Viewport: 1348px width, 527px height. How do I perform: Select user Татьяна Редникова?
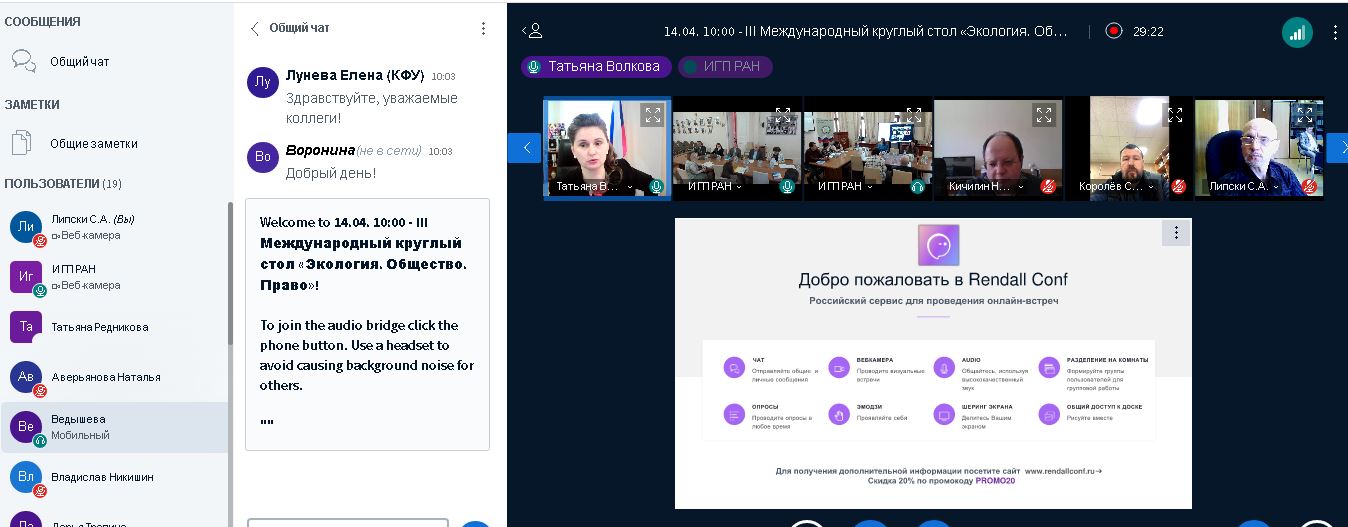pos(114,327)
